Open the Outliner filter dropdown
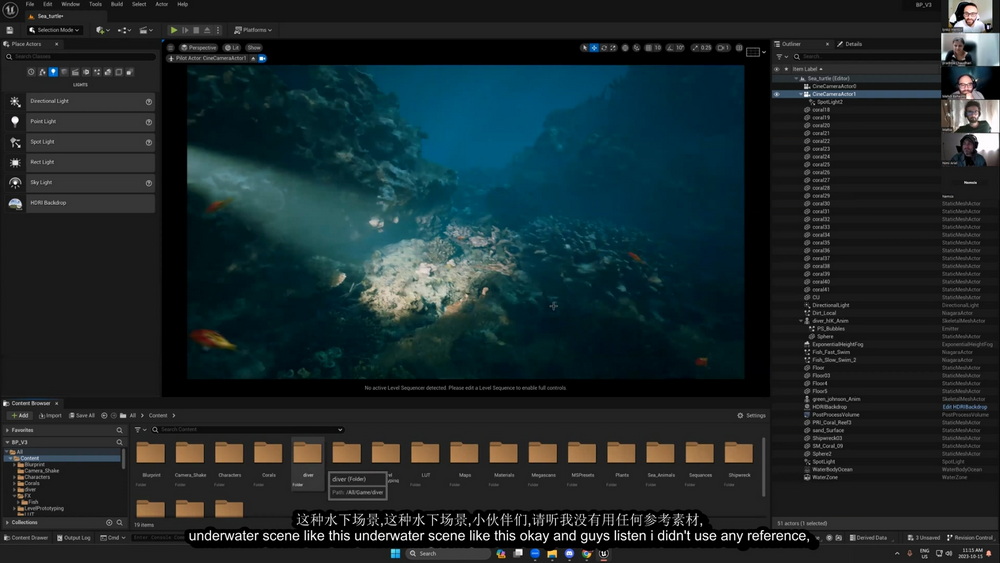 point(781,57)
